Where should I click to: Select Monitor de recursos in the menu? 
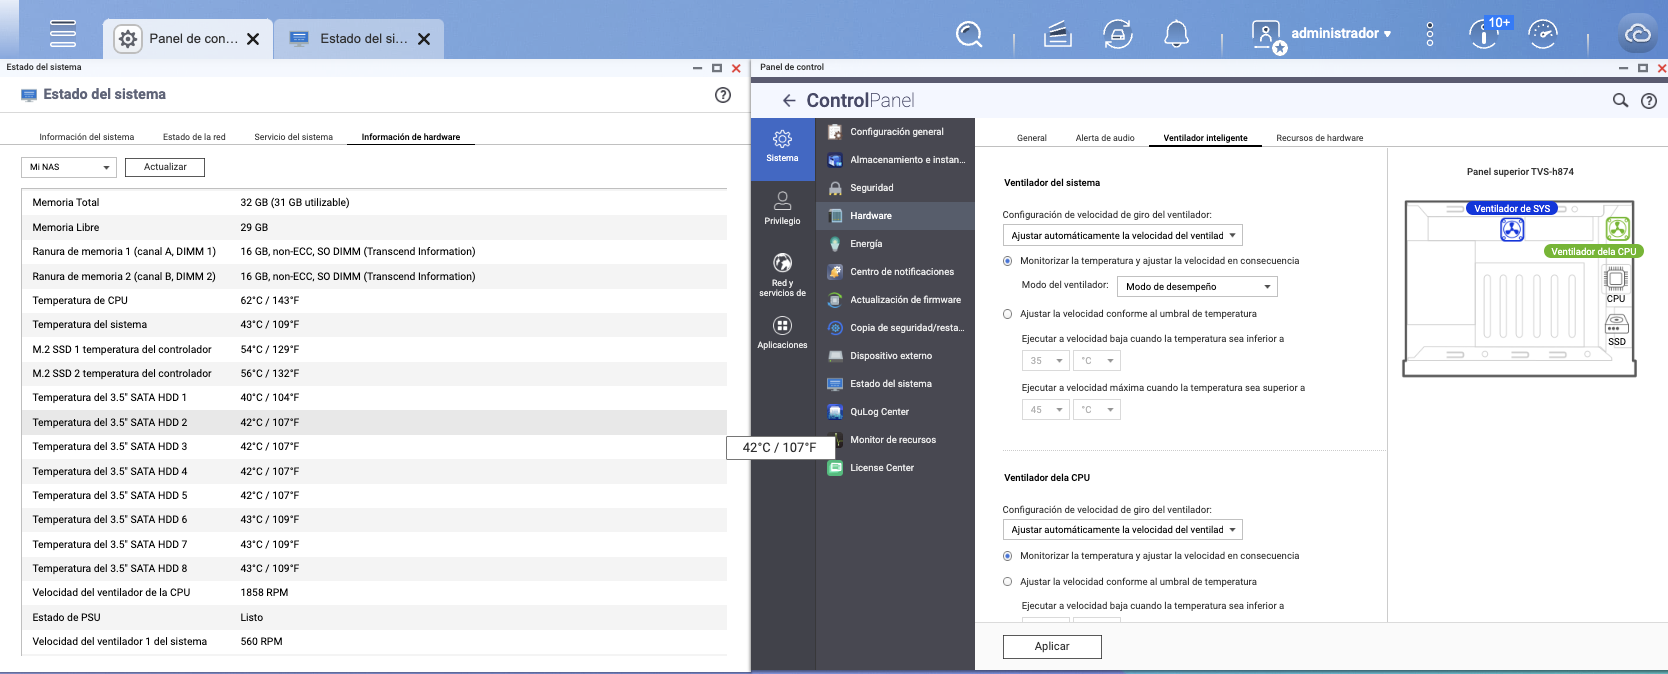[x=892, y=440]
